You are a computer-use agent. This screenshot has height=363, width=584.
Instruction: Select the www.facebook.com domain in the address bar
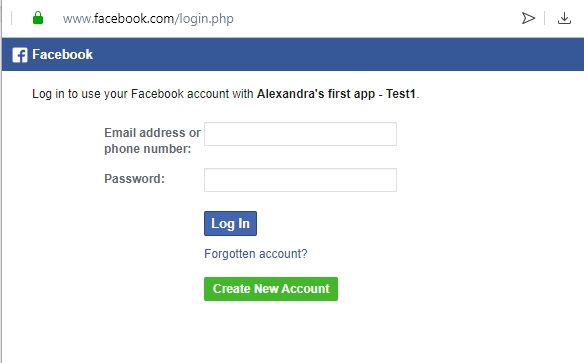pyautogui.click(x=118, y=18)
